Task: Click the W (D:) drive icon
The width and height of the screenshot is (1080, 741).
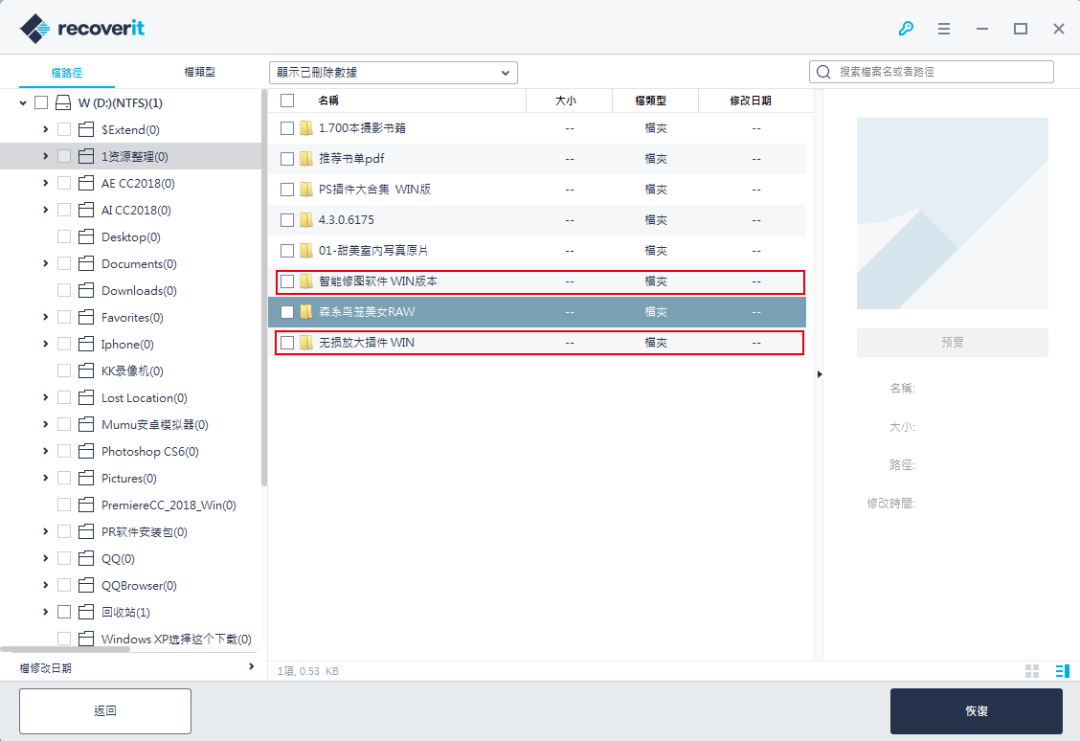Action: pyautogui.click(x=63, y=103)
